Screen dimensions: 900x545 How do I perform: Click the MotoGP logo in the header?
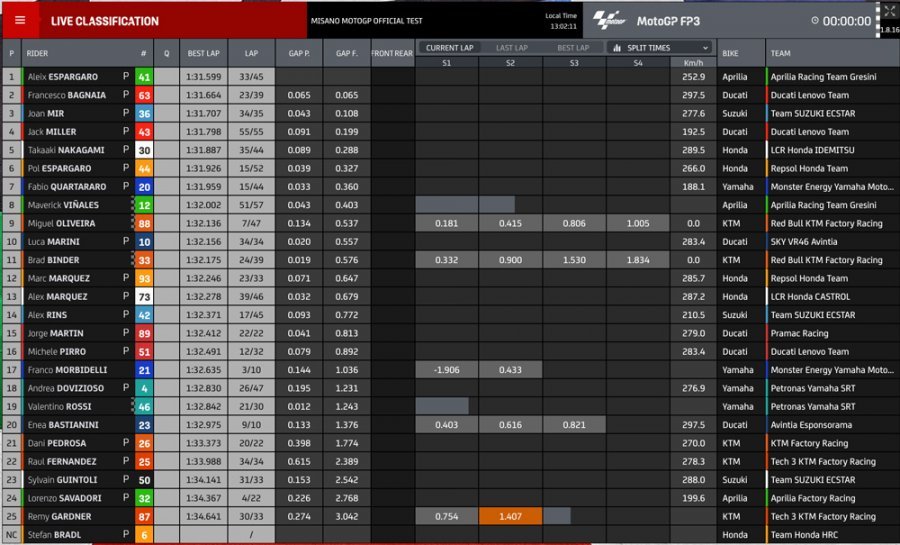point(607,20)
